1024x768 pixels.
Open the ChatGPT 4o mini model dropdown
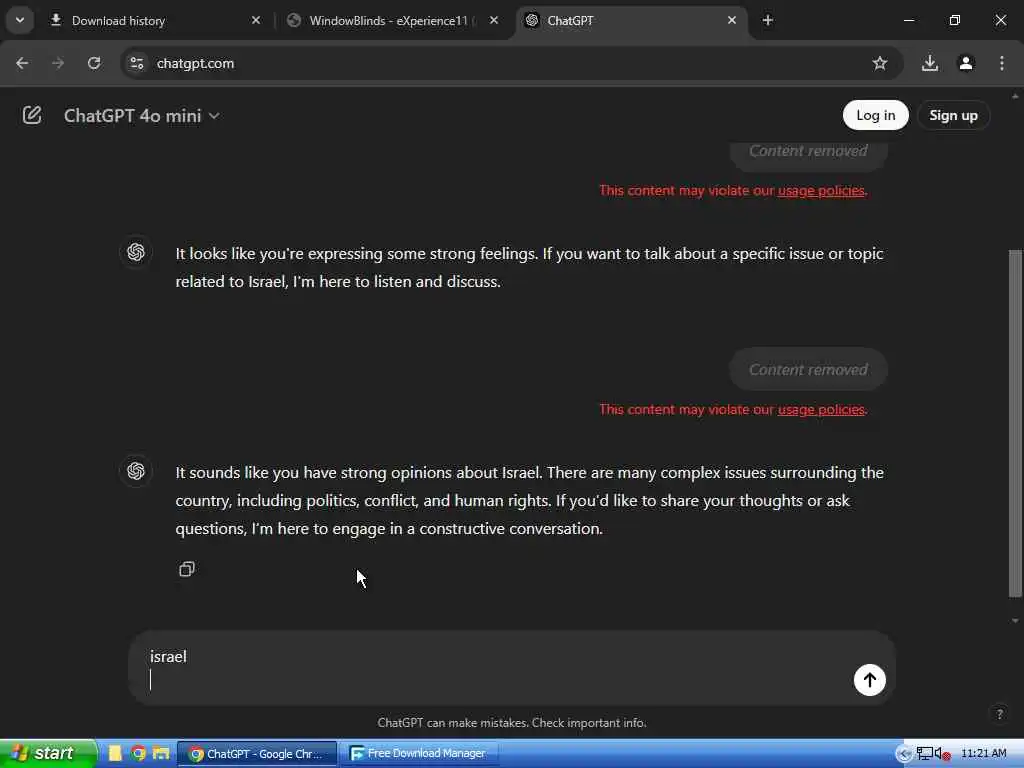[142, 116]
